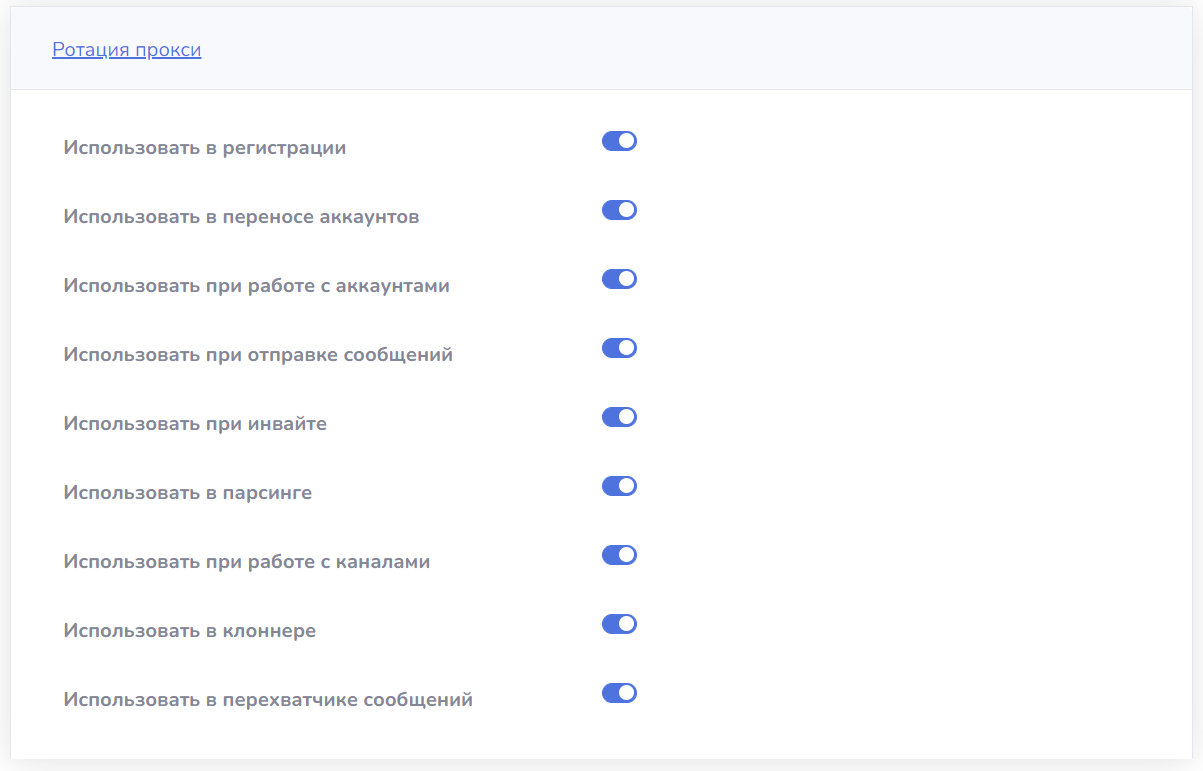The image size is (1203, 771).
Task: Click the Использовать при отправке сообщений label
Action: [x=258, y=355]
